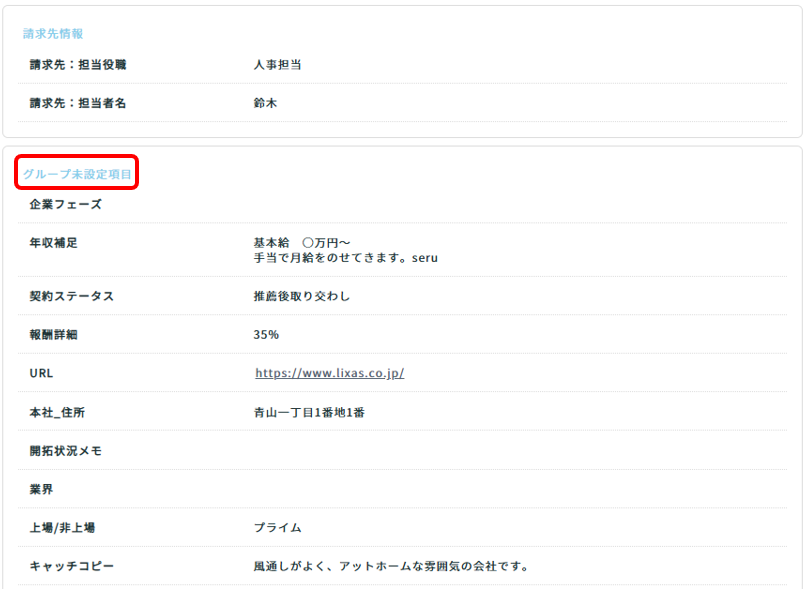Select the 契約ステータス field label
Screen dimensions: 808x595
[71, 296]
